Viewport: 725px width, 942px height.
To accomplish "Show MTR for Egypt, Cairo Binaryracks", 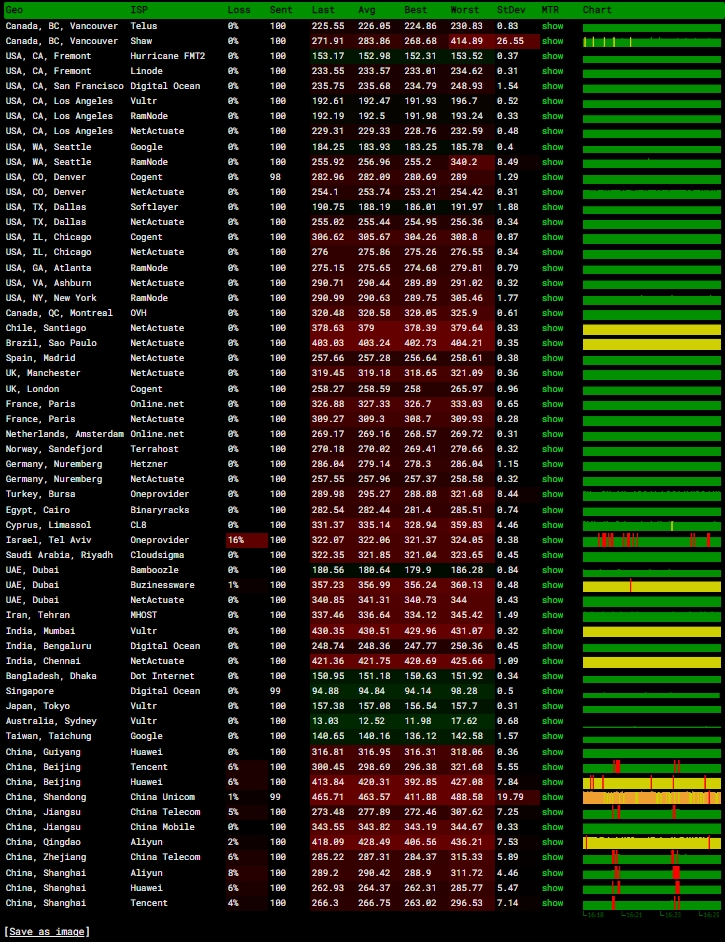I will [x=552, y=510].
